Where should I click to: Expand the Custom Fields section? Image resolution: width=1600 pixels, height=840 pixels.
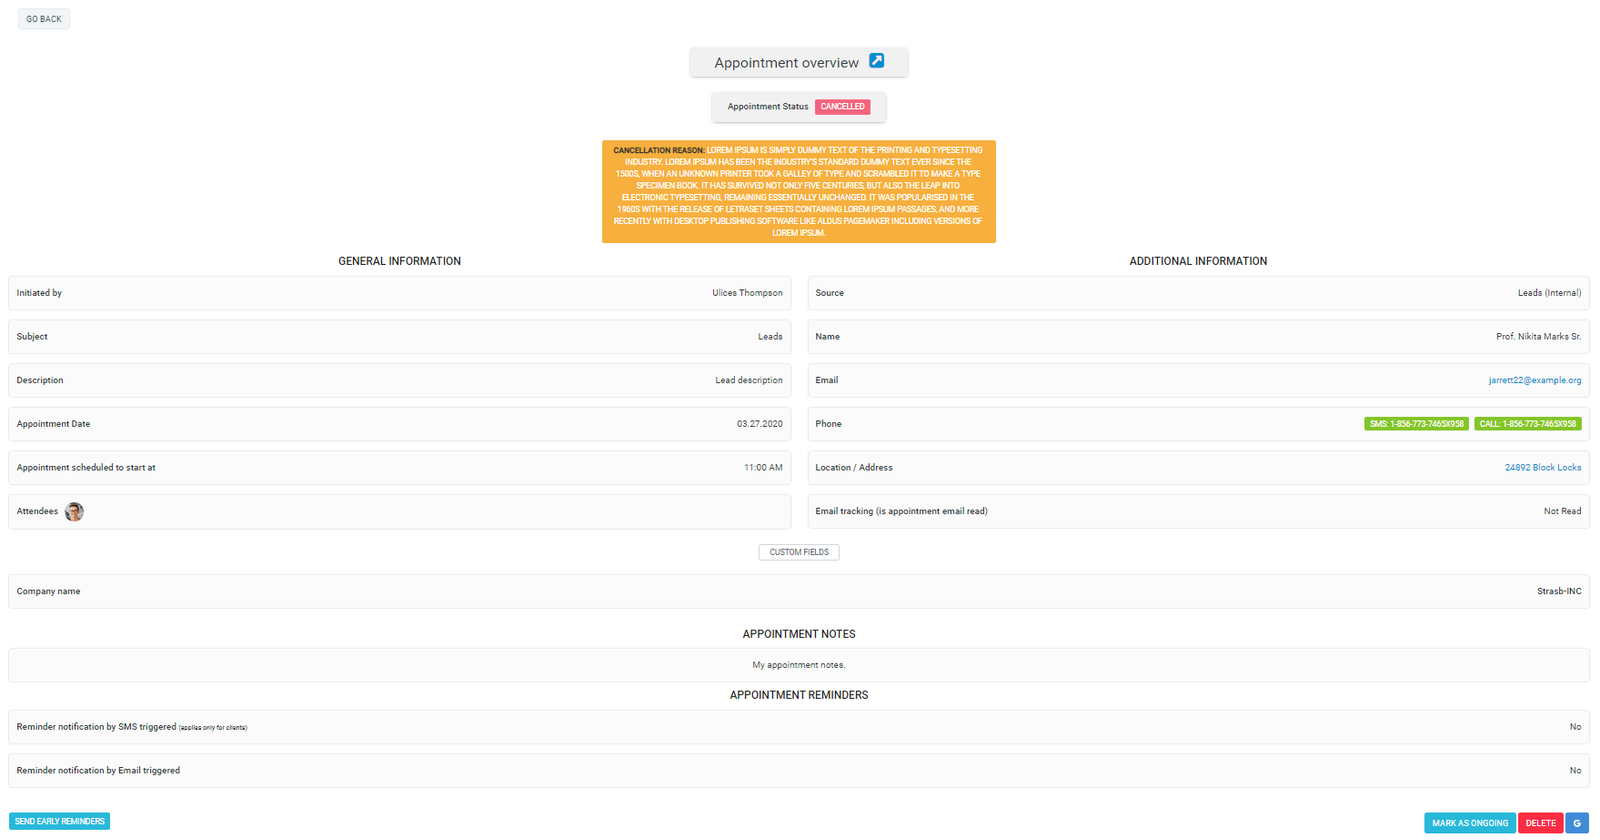click(x=798, y=552)
